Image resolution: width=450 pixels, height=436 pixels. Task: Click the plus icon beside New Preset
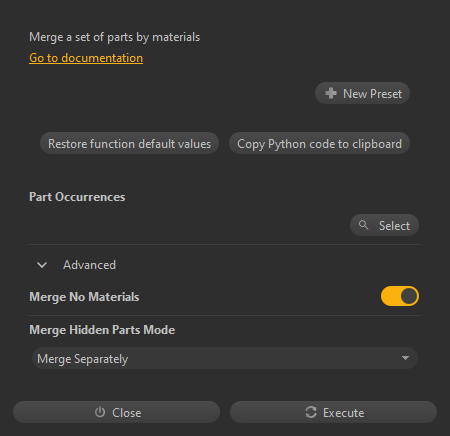coord(331,93)
